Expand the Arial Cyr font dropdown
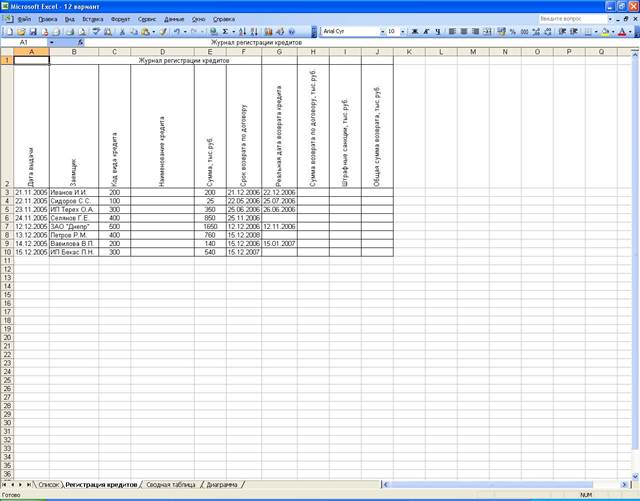 point(380,32)
